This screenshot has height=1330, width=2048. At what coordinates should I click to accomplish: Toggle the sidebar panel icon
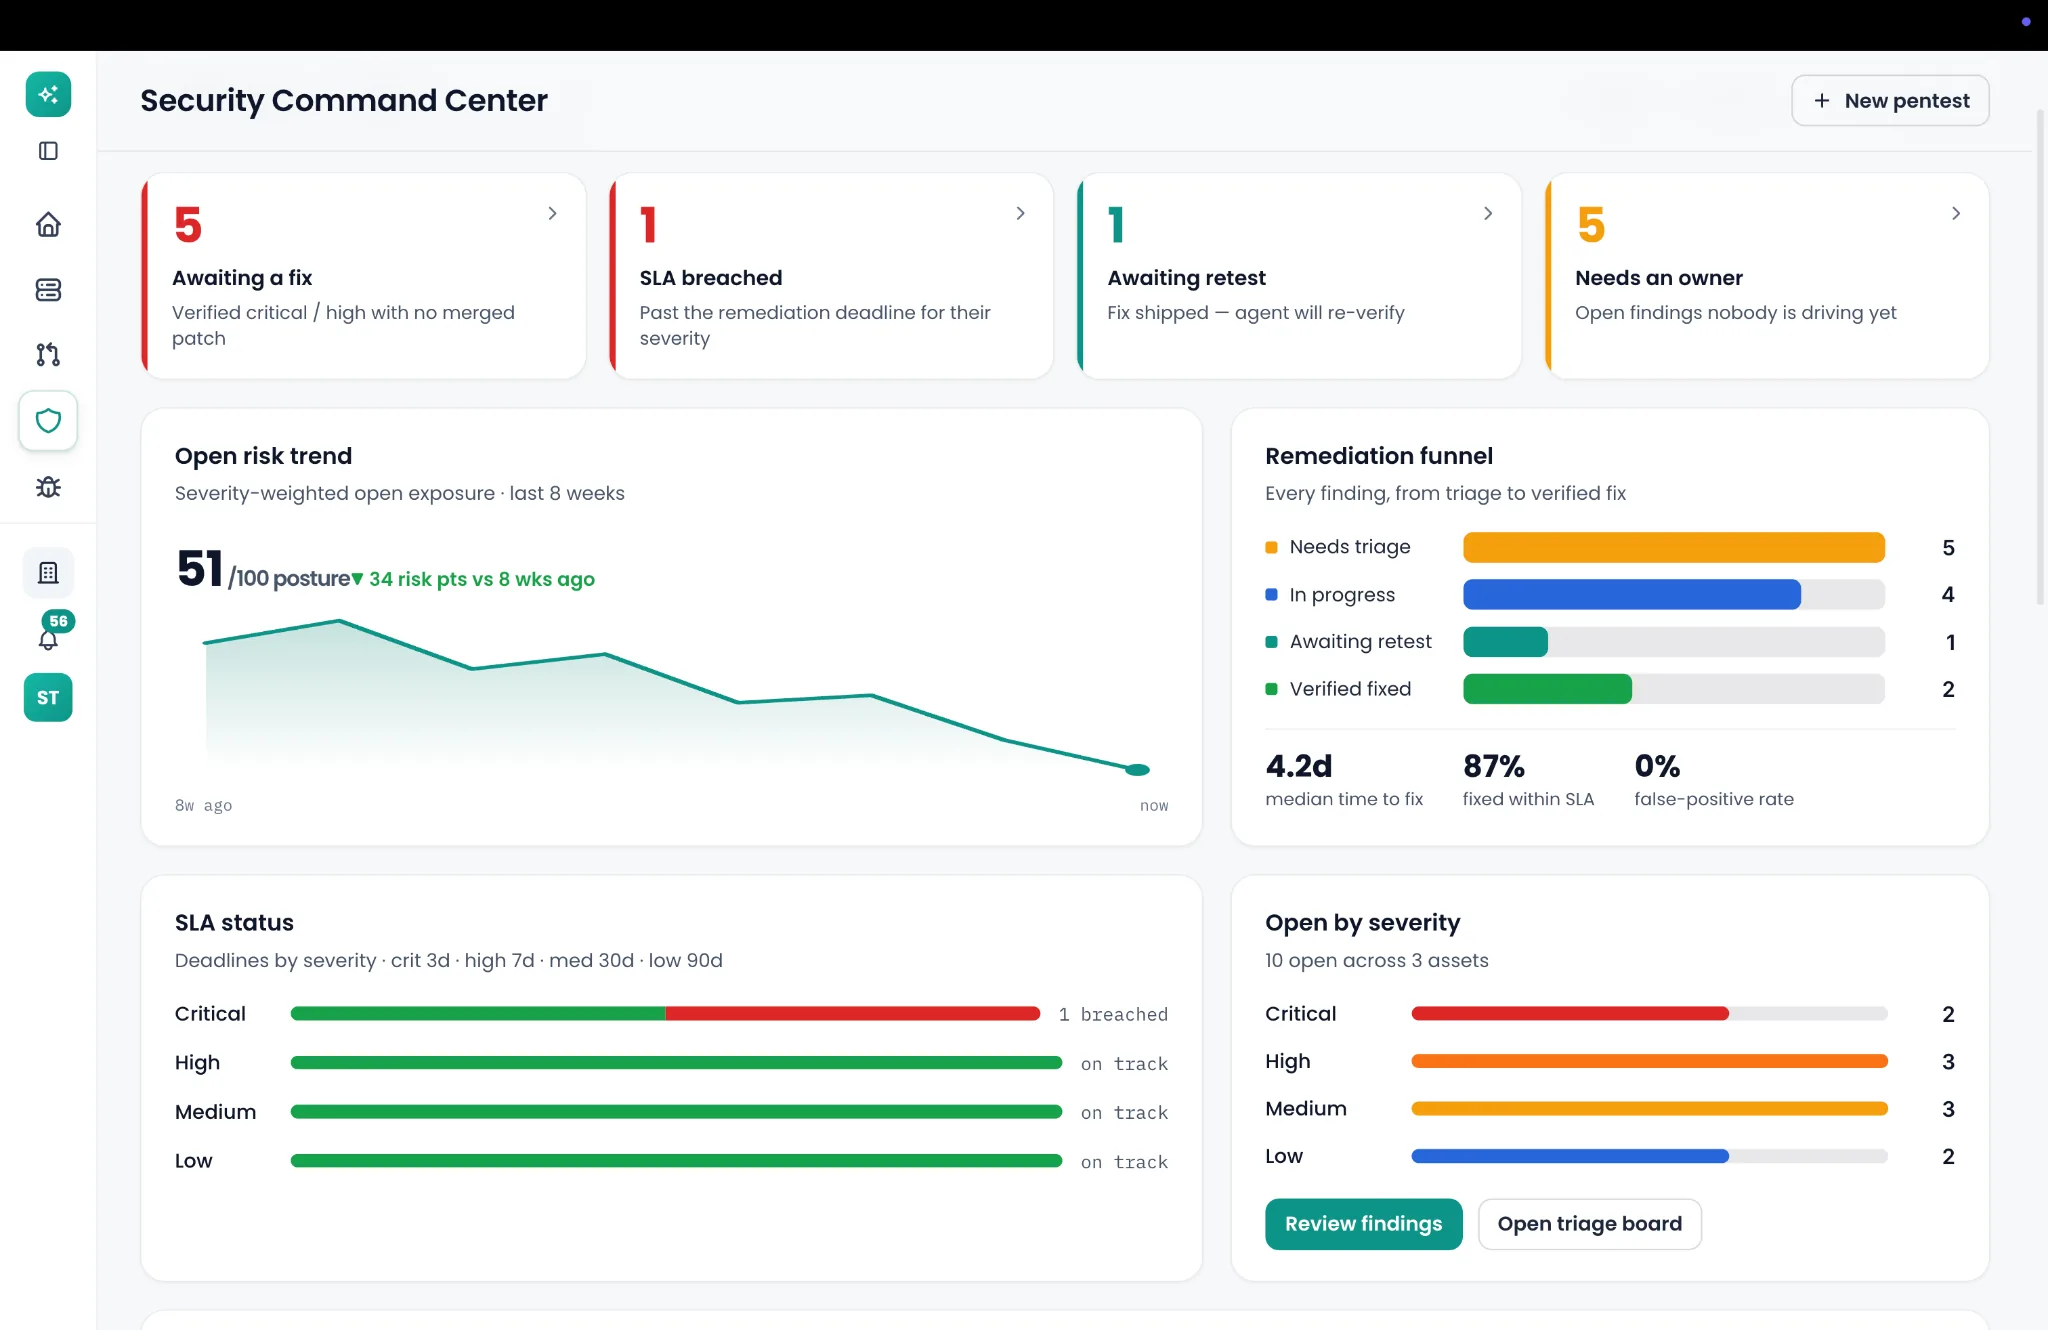point(48,151)
